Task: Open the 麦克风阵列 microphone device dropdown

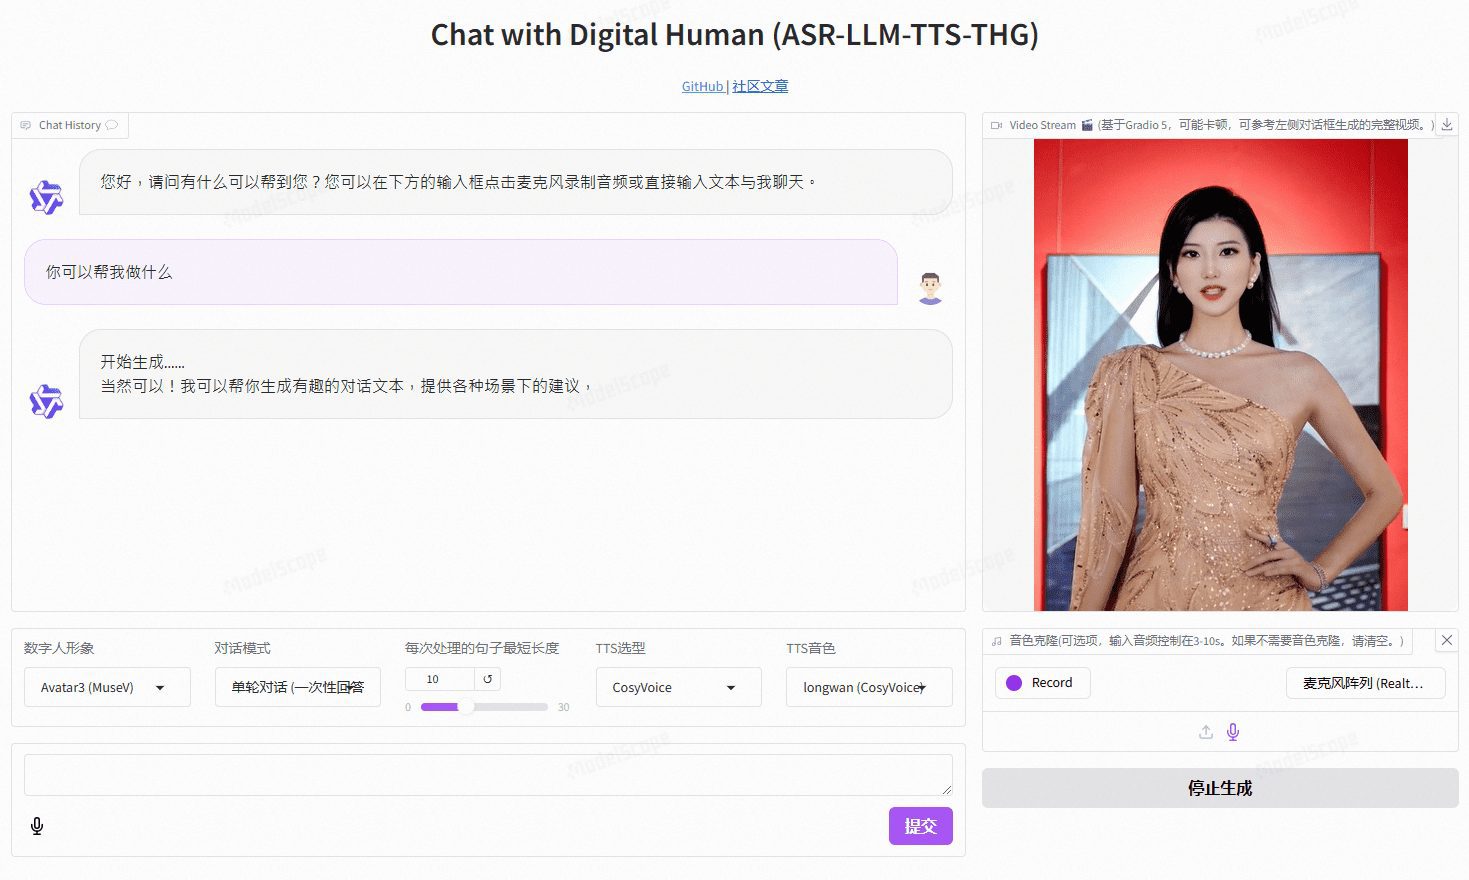Action: point(1365,683)
